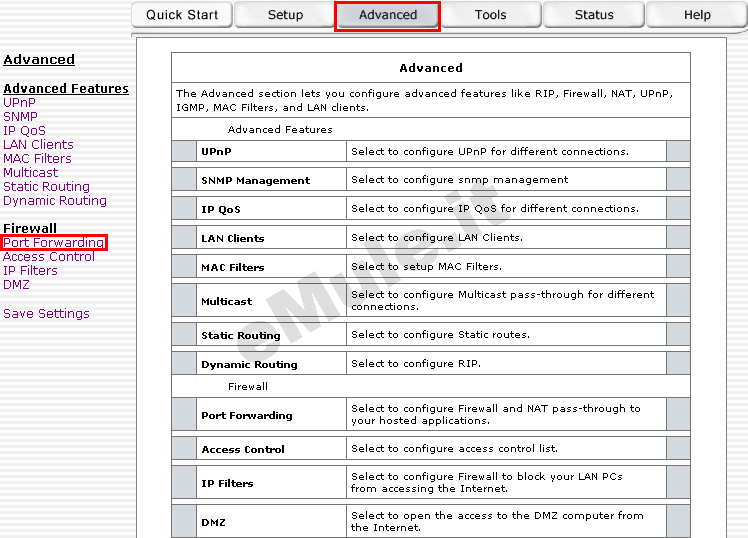
Task: Go to the Status tab
Action: click(x=594, y=15)
